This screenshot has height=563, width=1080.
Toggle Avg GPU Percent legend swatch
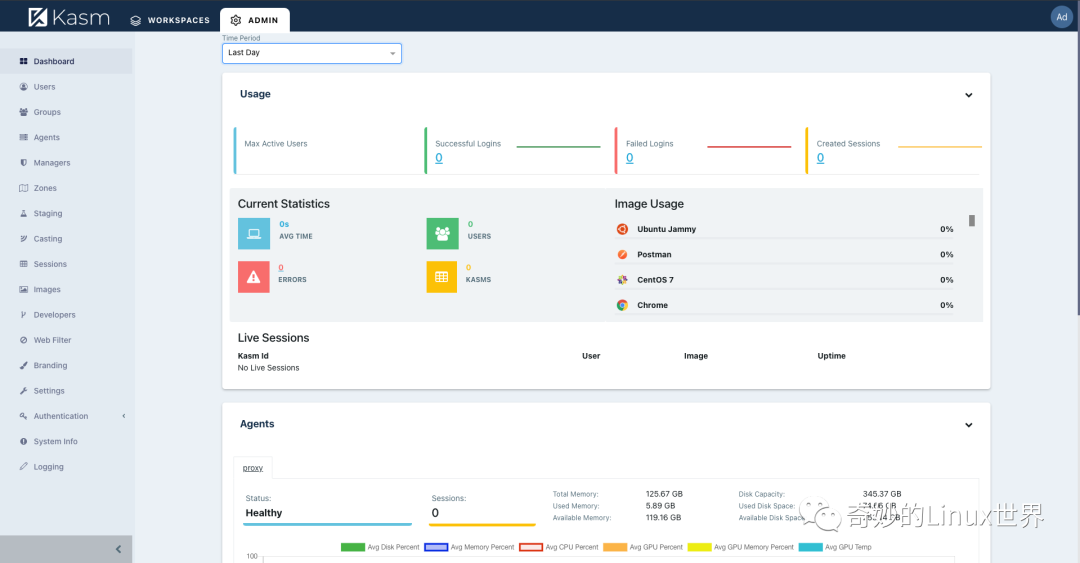click(x=615, y=547)
